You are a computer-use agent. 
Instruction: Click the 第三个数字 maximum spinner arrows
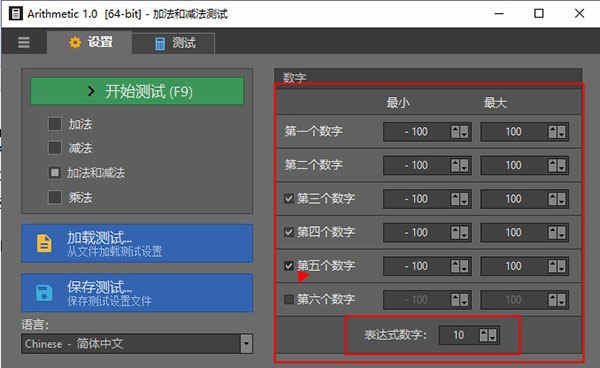557,199
